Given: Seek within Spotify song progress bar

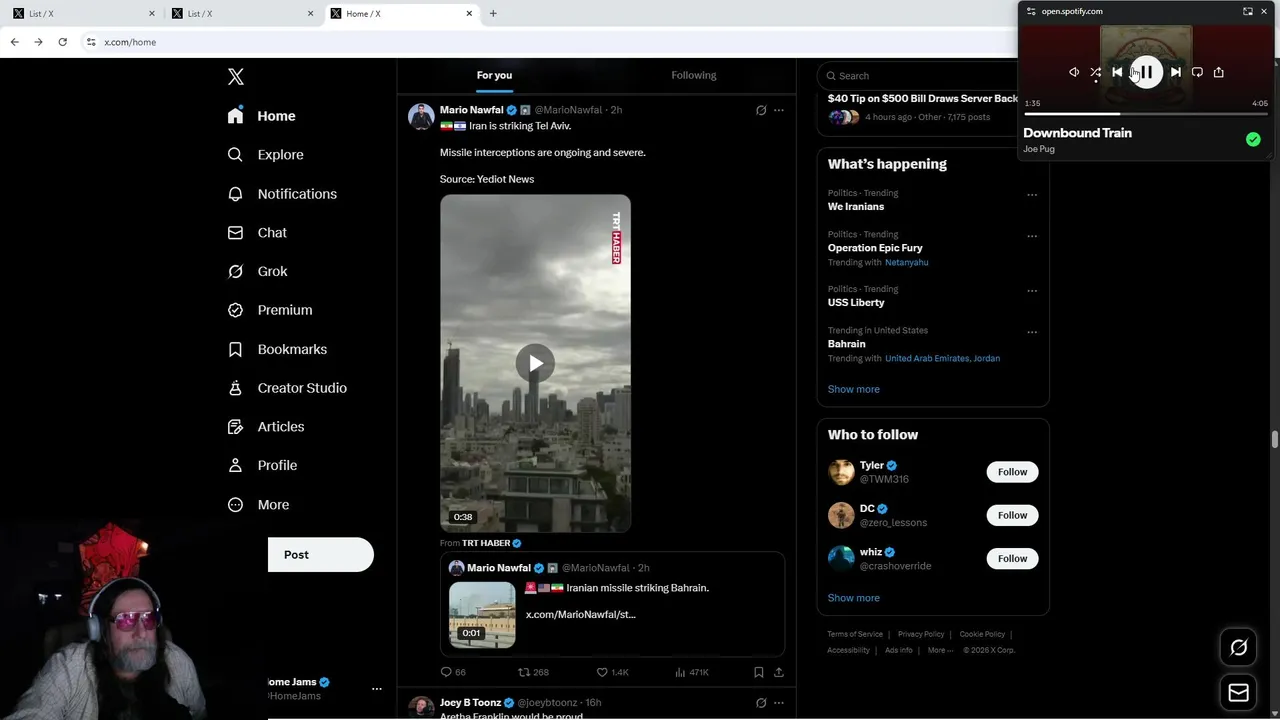Looking at the screenshot, I should pyautogui.click(x=1146, y=114).
